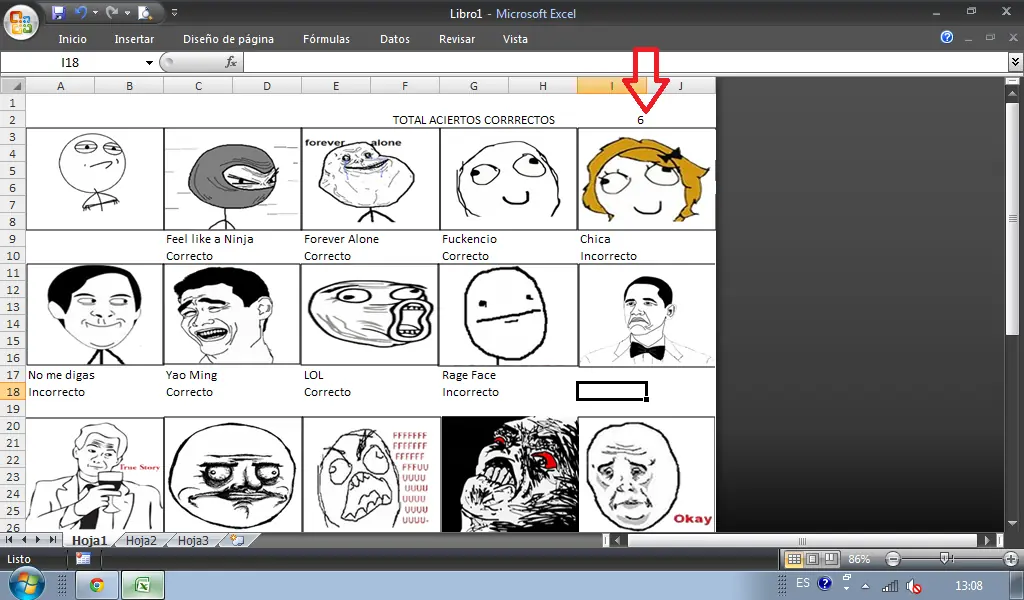Open the Undo history dropdown arrow

[x=95, y=12]
